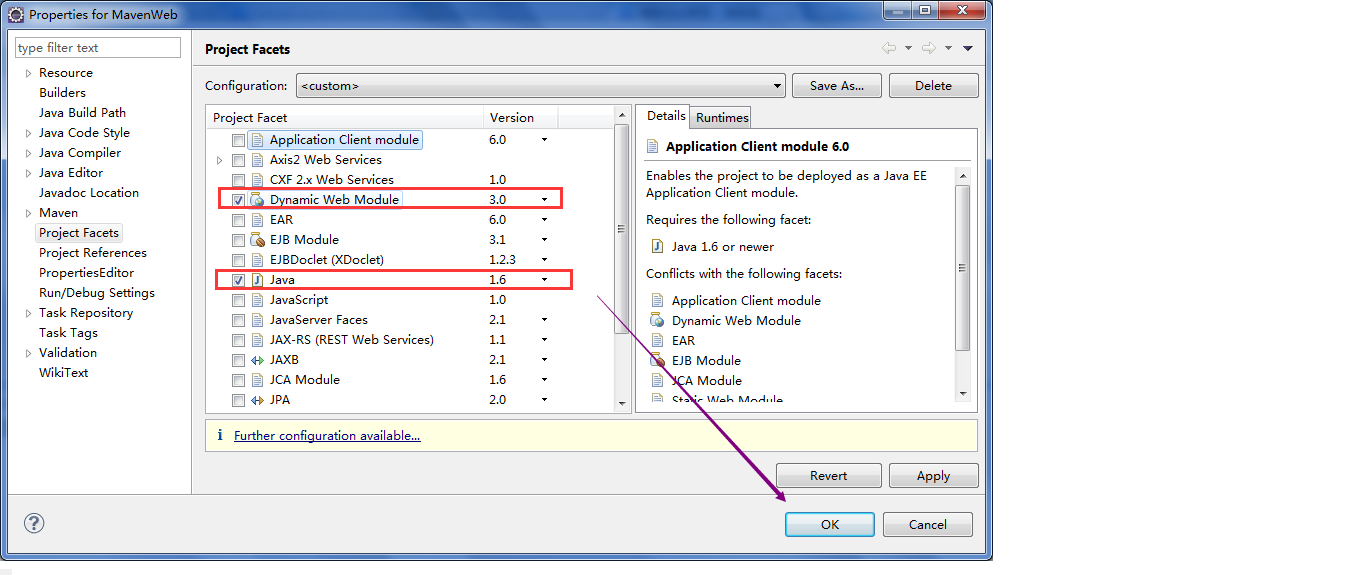The image size is (1360, 575).
Task: Click the Java facet icon
Action: (257, 280)
